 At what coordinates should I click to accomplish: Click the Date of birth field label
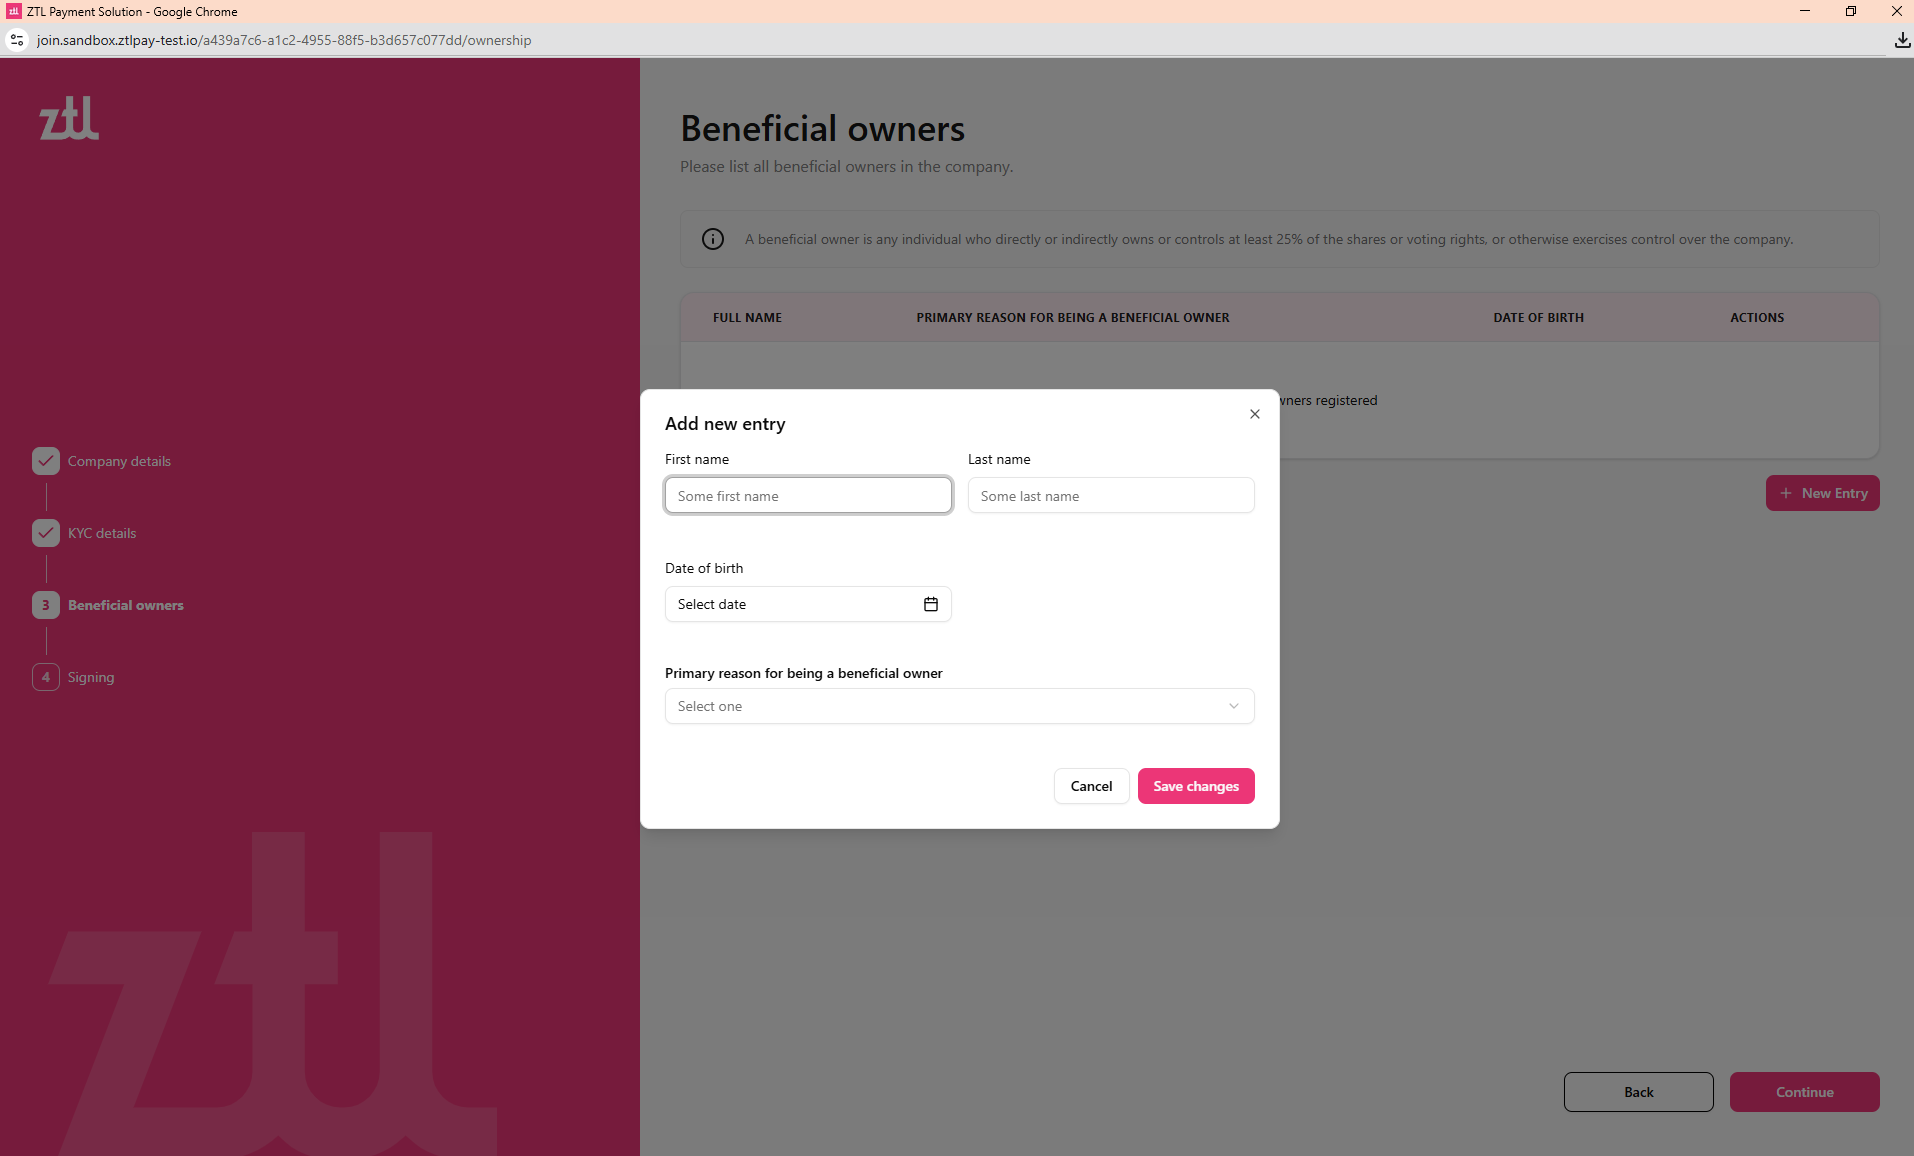704,568
